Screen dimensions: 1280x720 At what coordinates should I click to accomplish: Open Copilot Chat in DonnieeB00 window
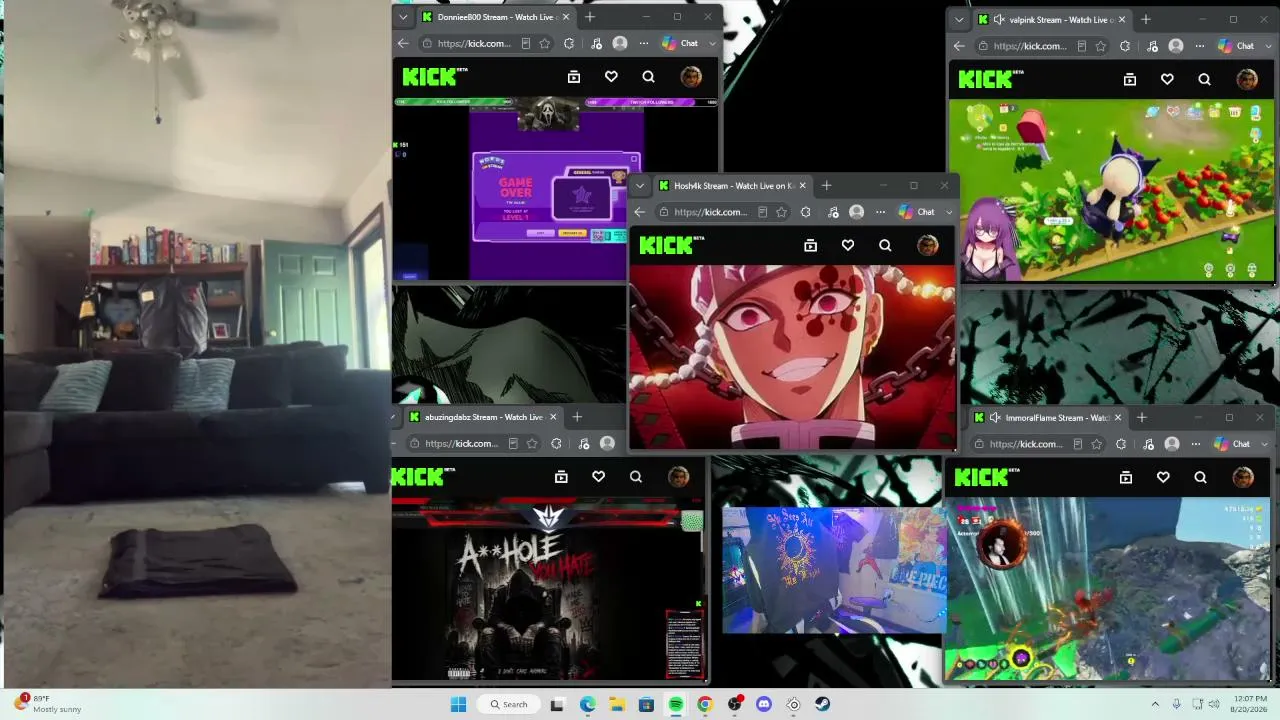coord(681,44)
